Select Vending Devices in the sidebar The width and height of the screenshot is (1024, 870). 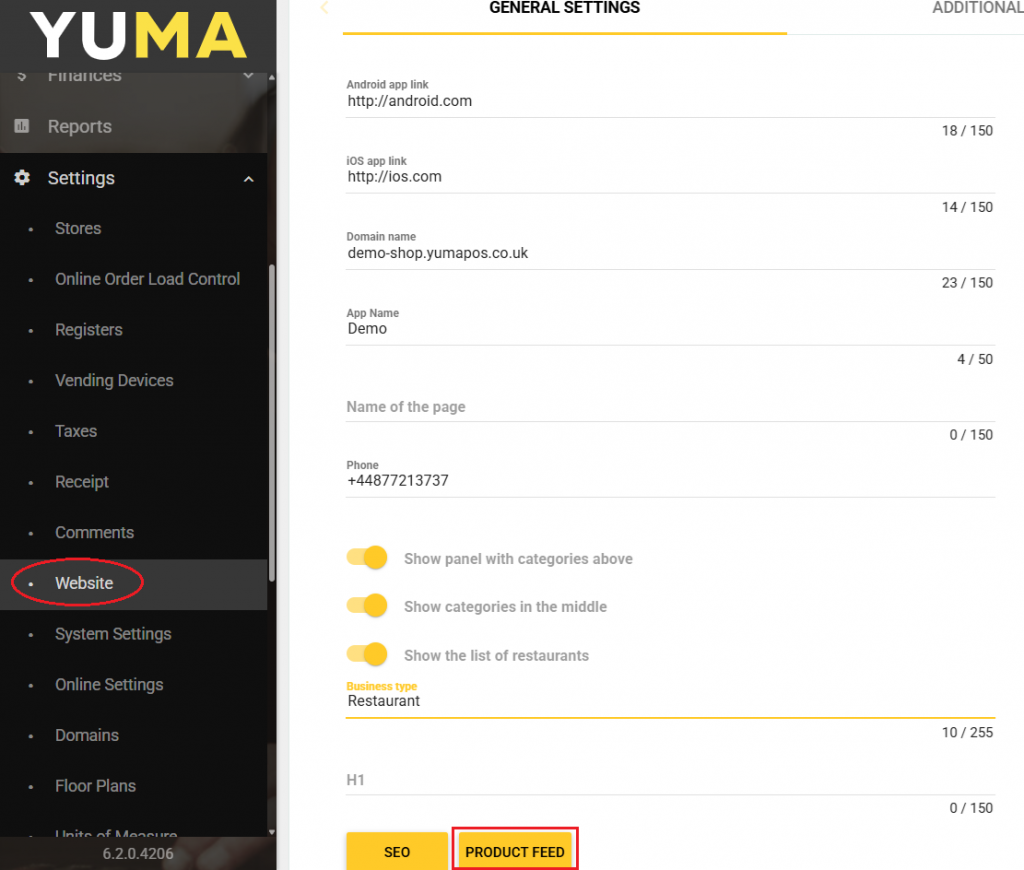114,380
